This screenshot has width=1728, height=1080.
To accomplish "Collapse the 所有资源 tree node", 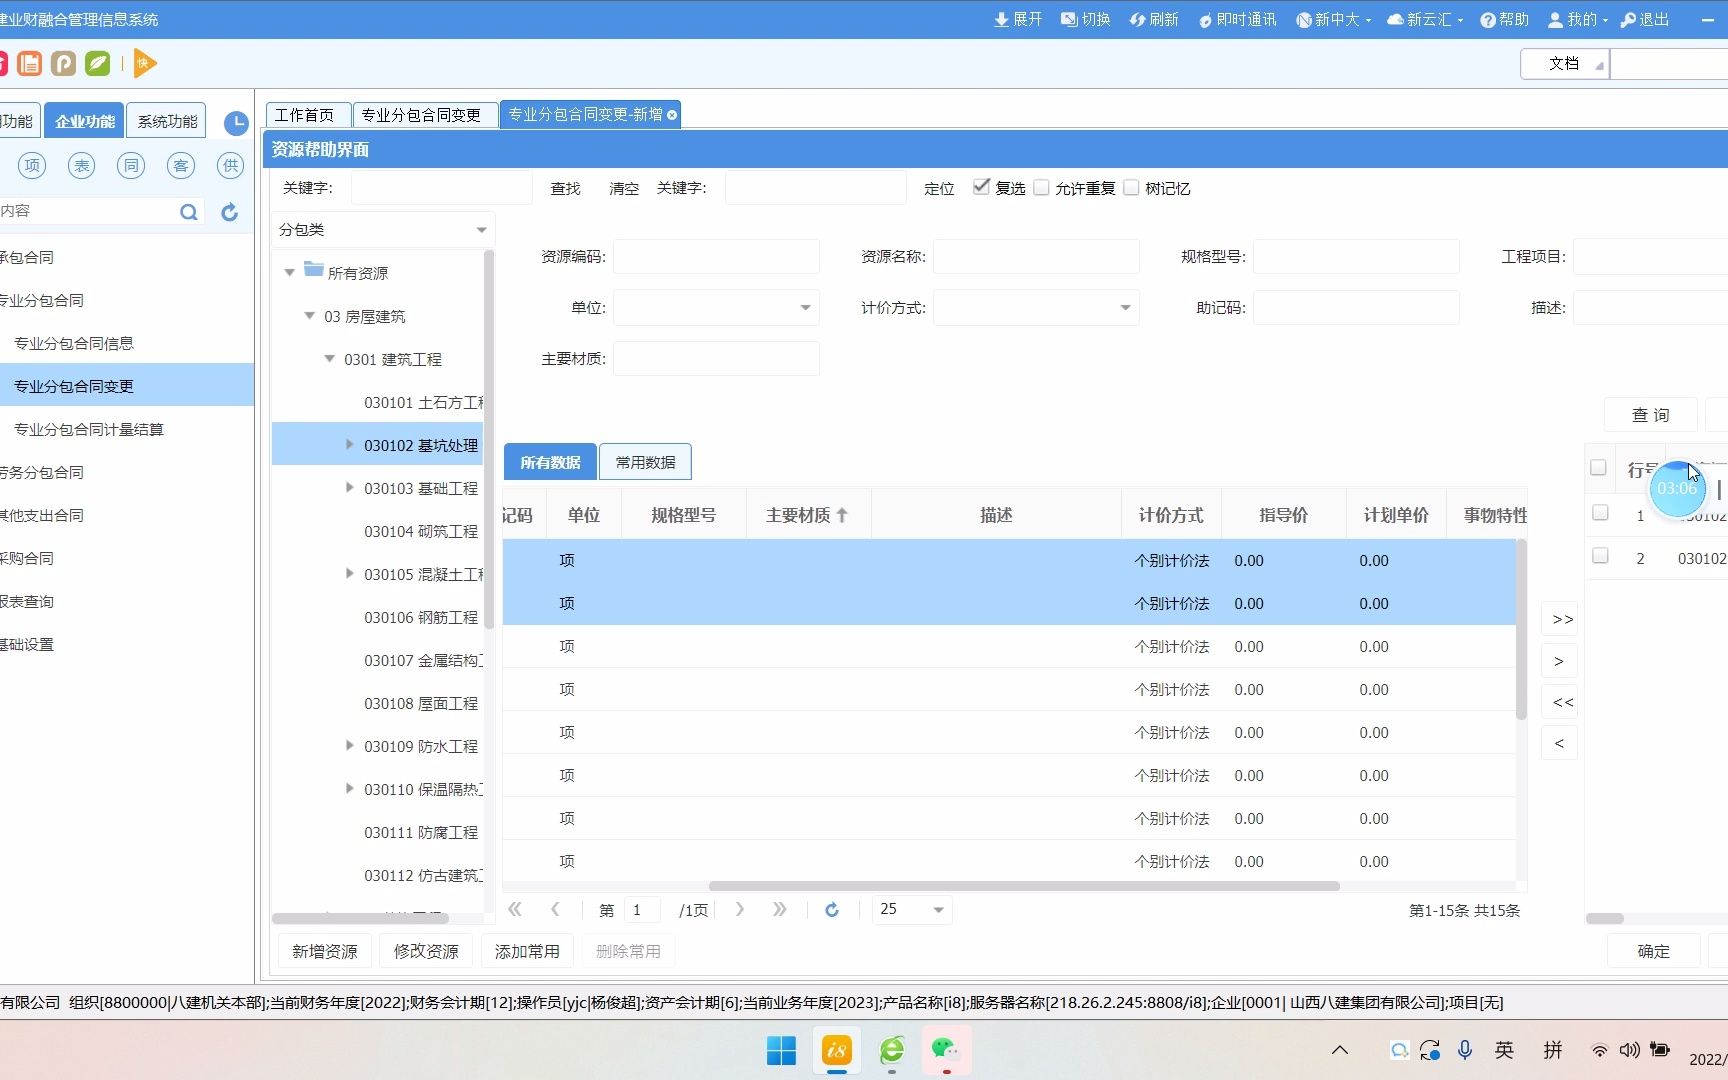I will 289,272.
